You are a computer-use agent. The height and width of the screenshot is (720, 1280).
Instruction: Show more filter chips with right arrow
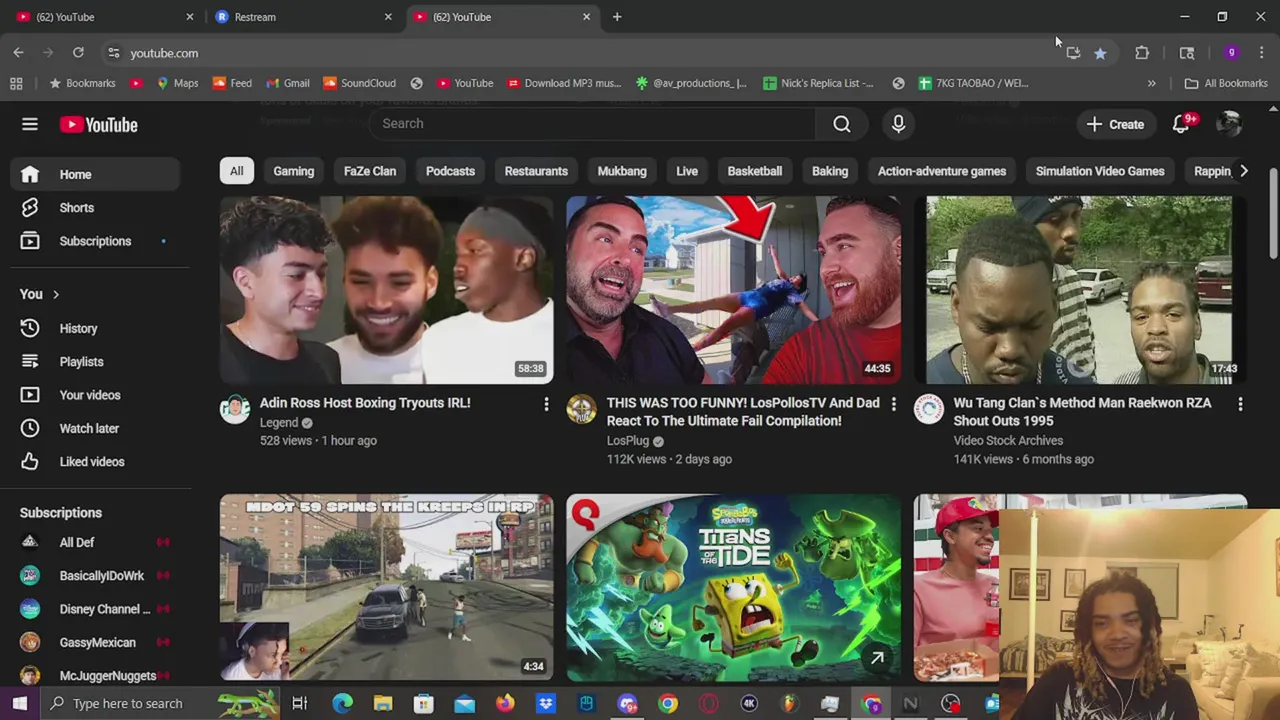(x=1243, y=171)
